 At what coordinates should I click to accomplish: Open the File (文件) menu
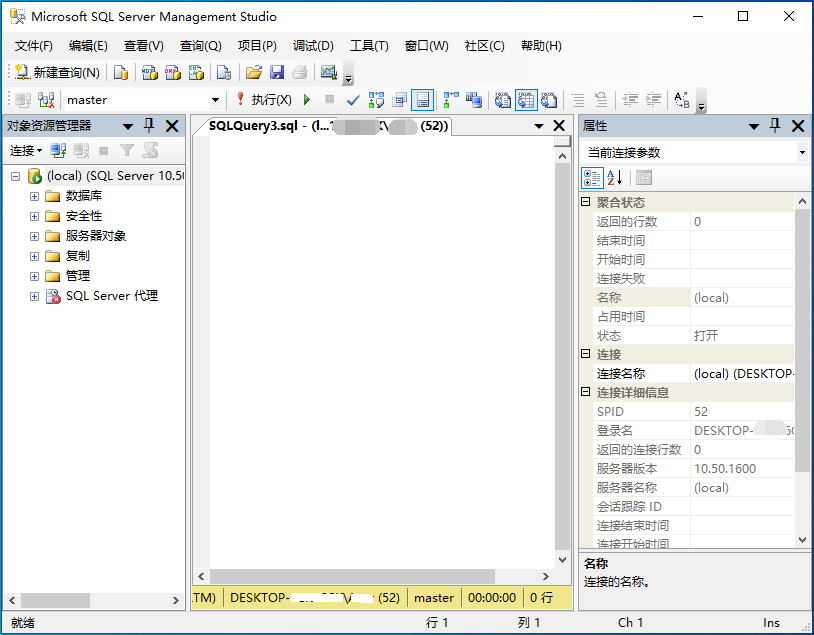click(x=34, y=46)
